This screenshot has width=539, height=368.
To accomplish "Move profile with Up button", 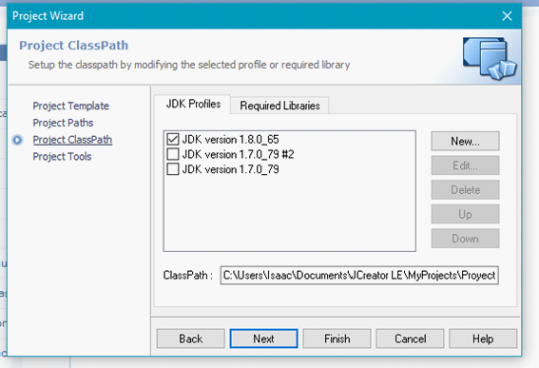I will [x=465, y=214].
